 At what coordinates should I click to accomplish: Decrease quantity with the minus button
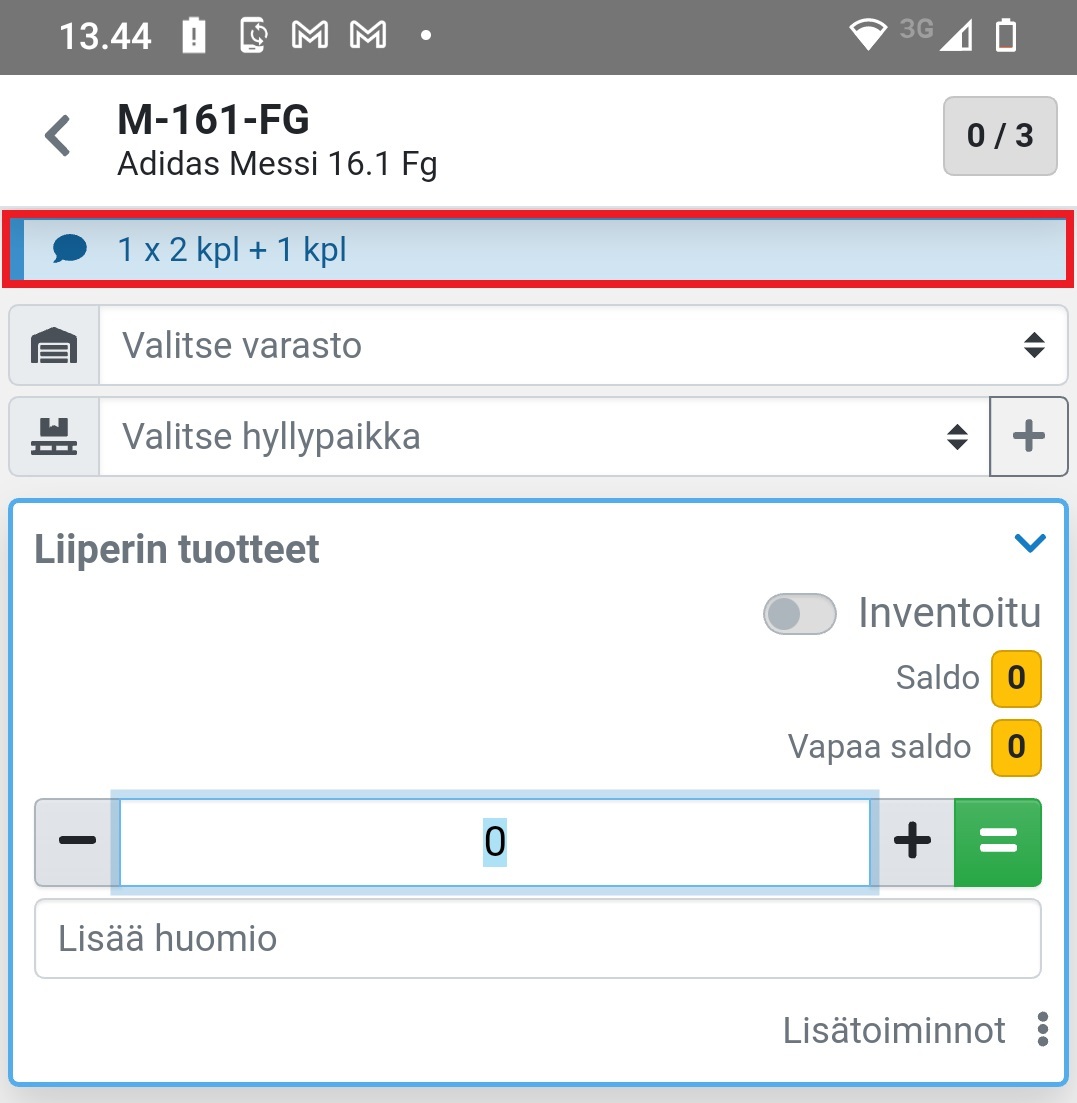point(77,842)
